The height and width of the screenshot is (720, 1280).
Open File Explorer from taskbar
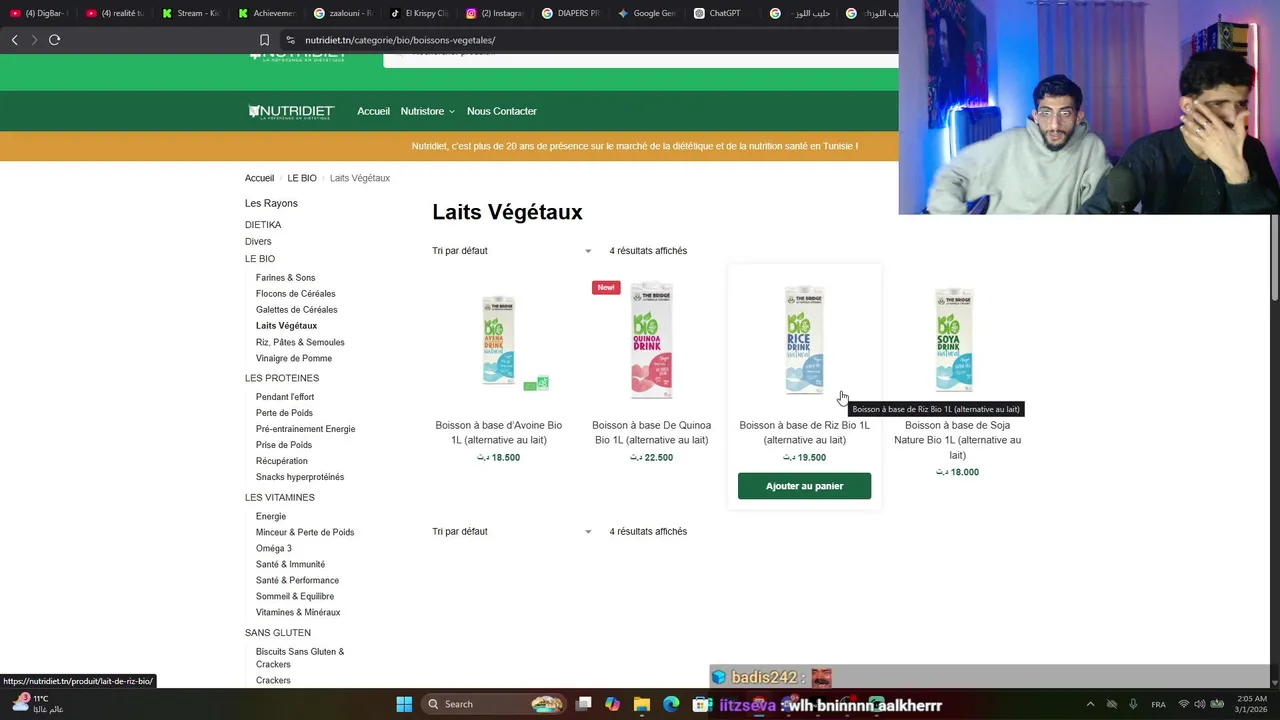coord(642,704)
